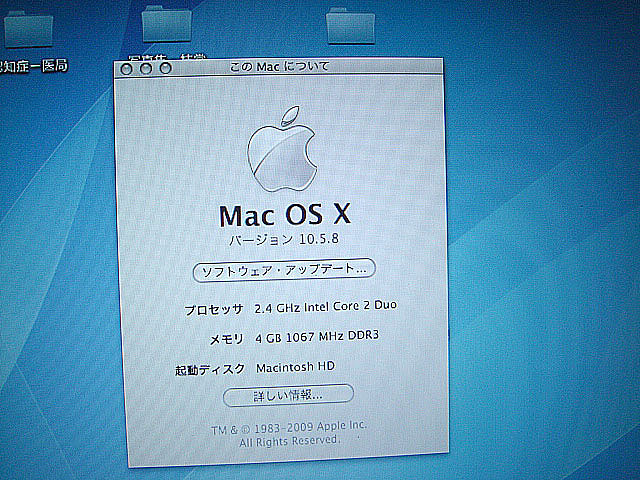Viewport: 640px width, 480px height.
Task: Open the 詳しい情報 button
Action: [x=288, y=395]
